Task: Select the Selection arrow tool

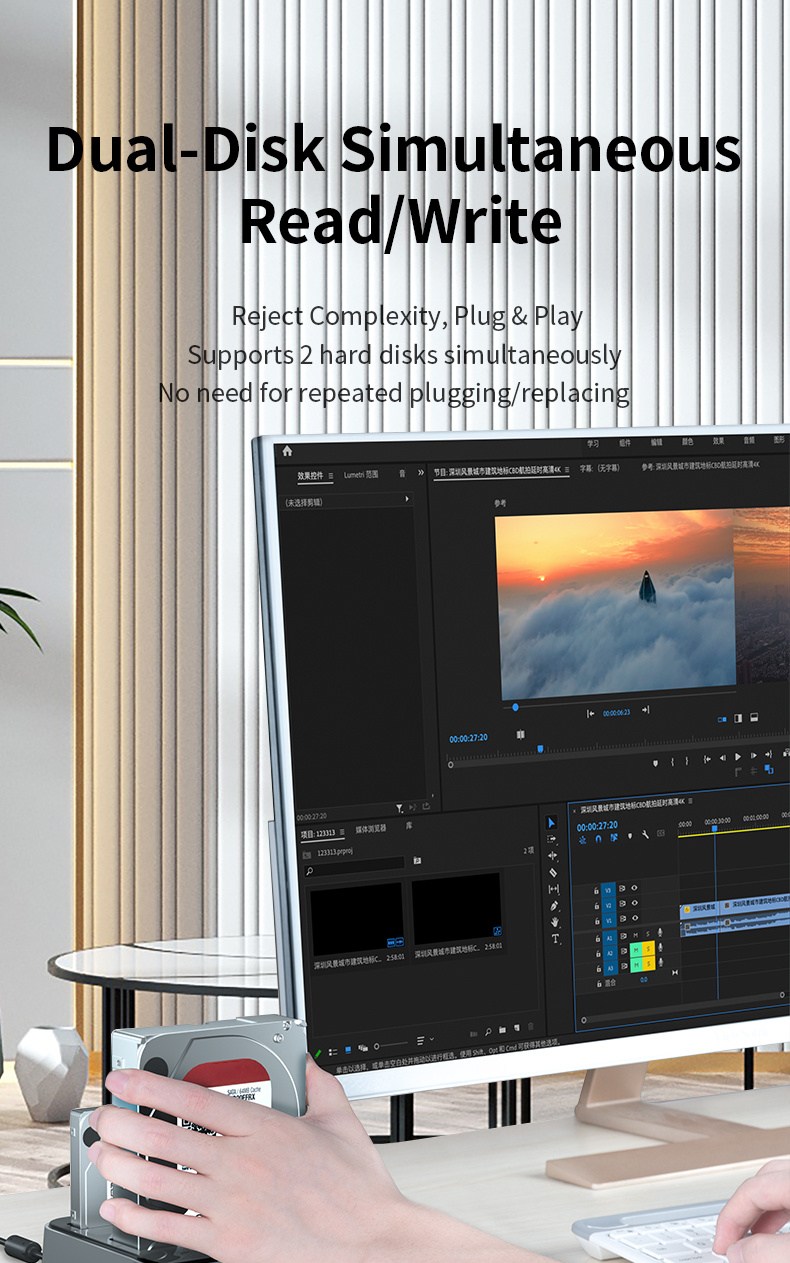Action: [551, 823]
